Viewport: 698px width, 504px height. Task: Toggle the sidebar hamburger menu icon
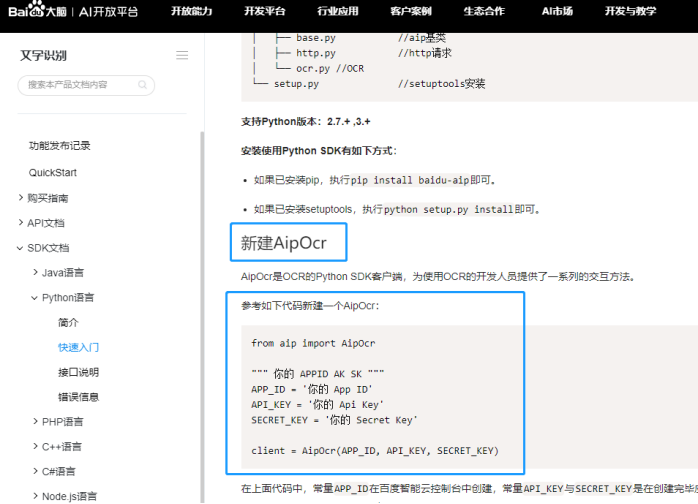tap(182, 55)
